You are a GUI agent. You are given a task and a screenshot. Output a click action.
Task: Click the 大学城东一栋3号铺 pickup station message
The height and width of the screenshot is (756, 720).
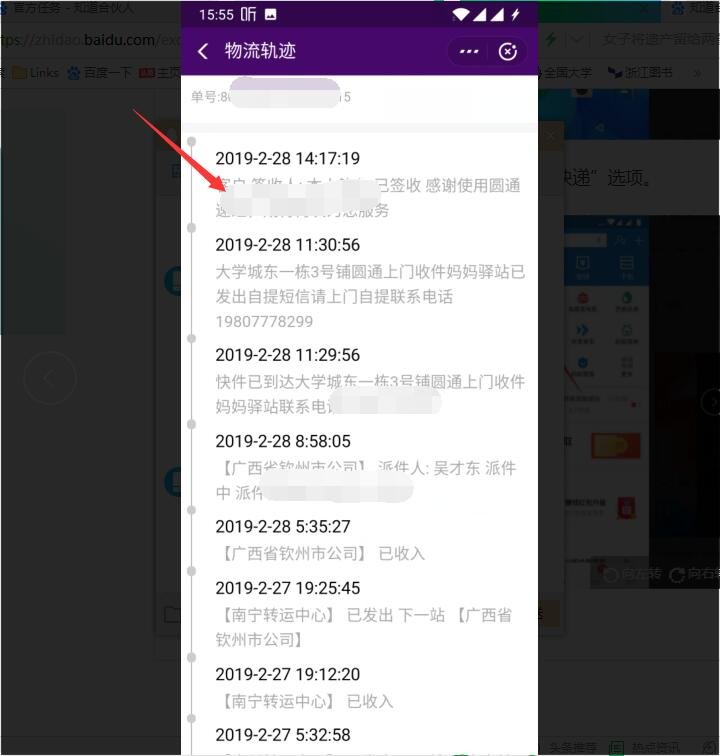pos(370,297)
